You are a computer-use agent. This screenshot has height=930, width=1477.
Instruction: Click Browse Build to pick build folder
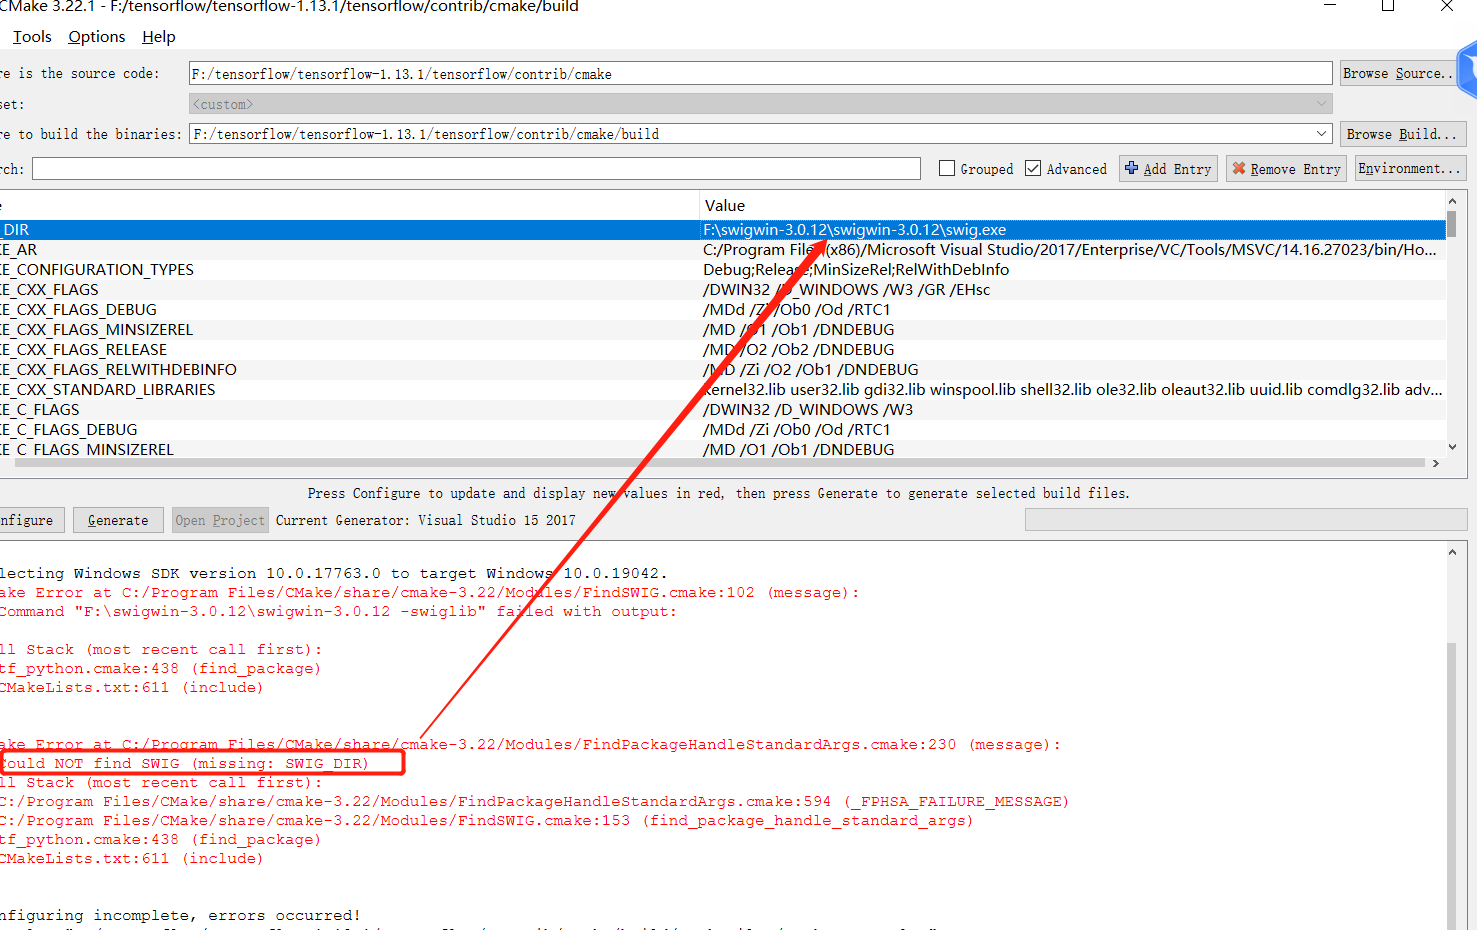click(x=1402, y=133)
